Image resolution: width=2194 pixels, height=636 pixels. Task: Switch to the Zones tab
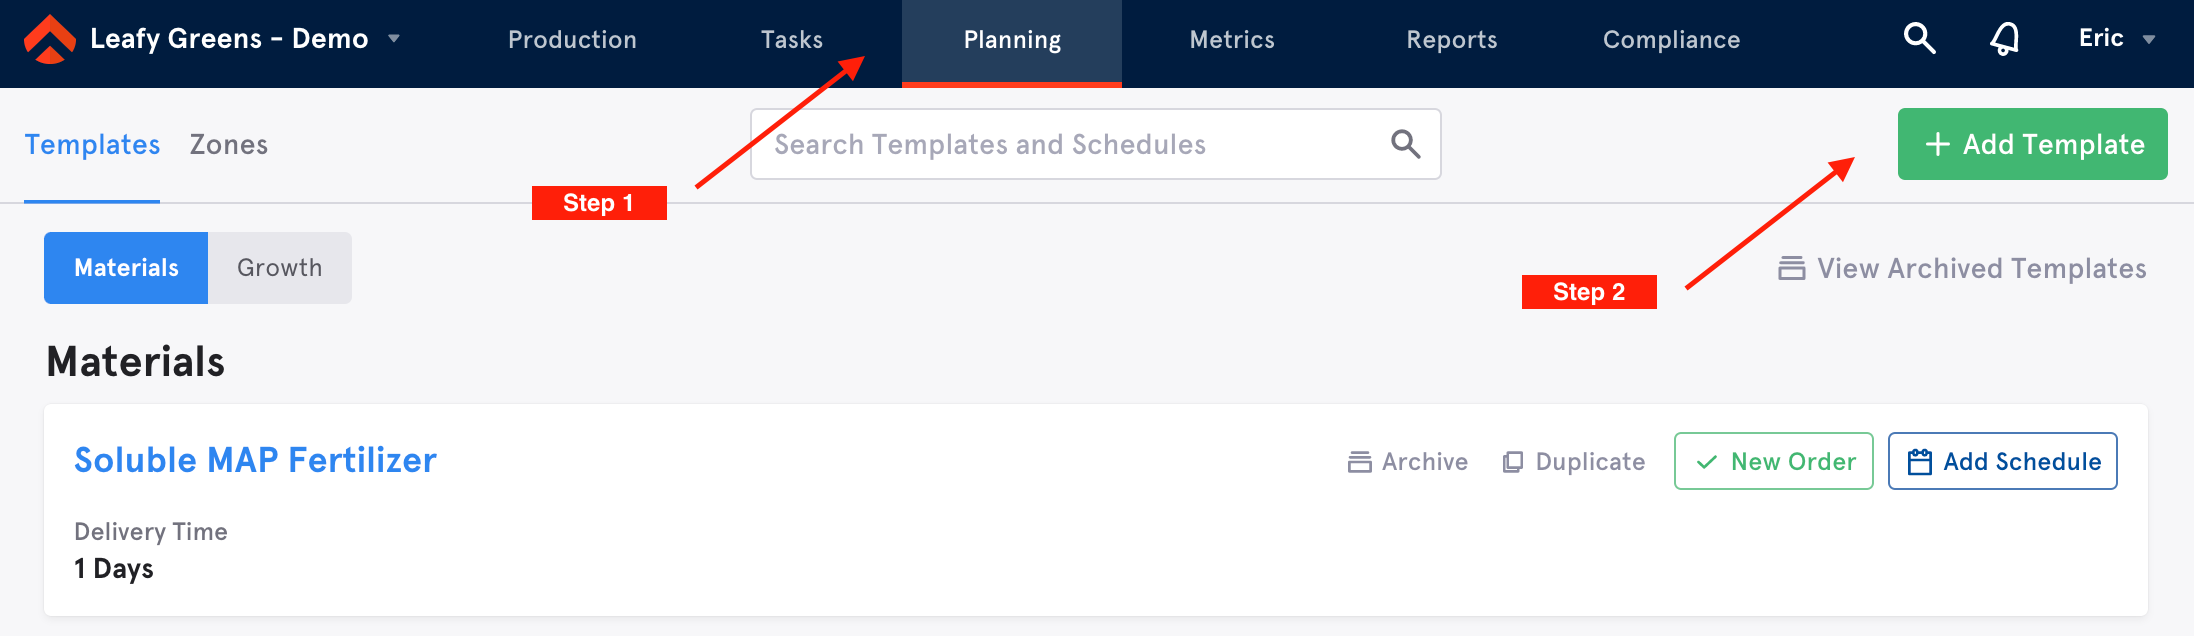click(229, 145)
